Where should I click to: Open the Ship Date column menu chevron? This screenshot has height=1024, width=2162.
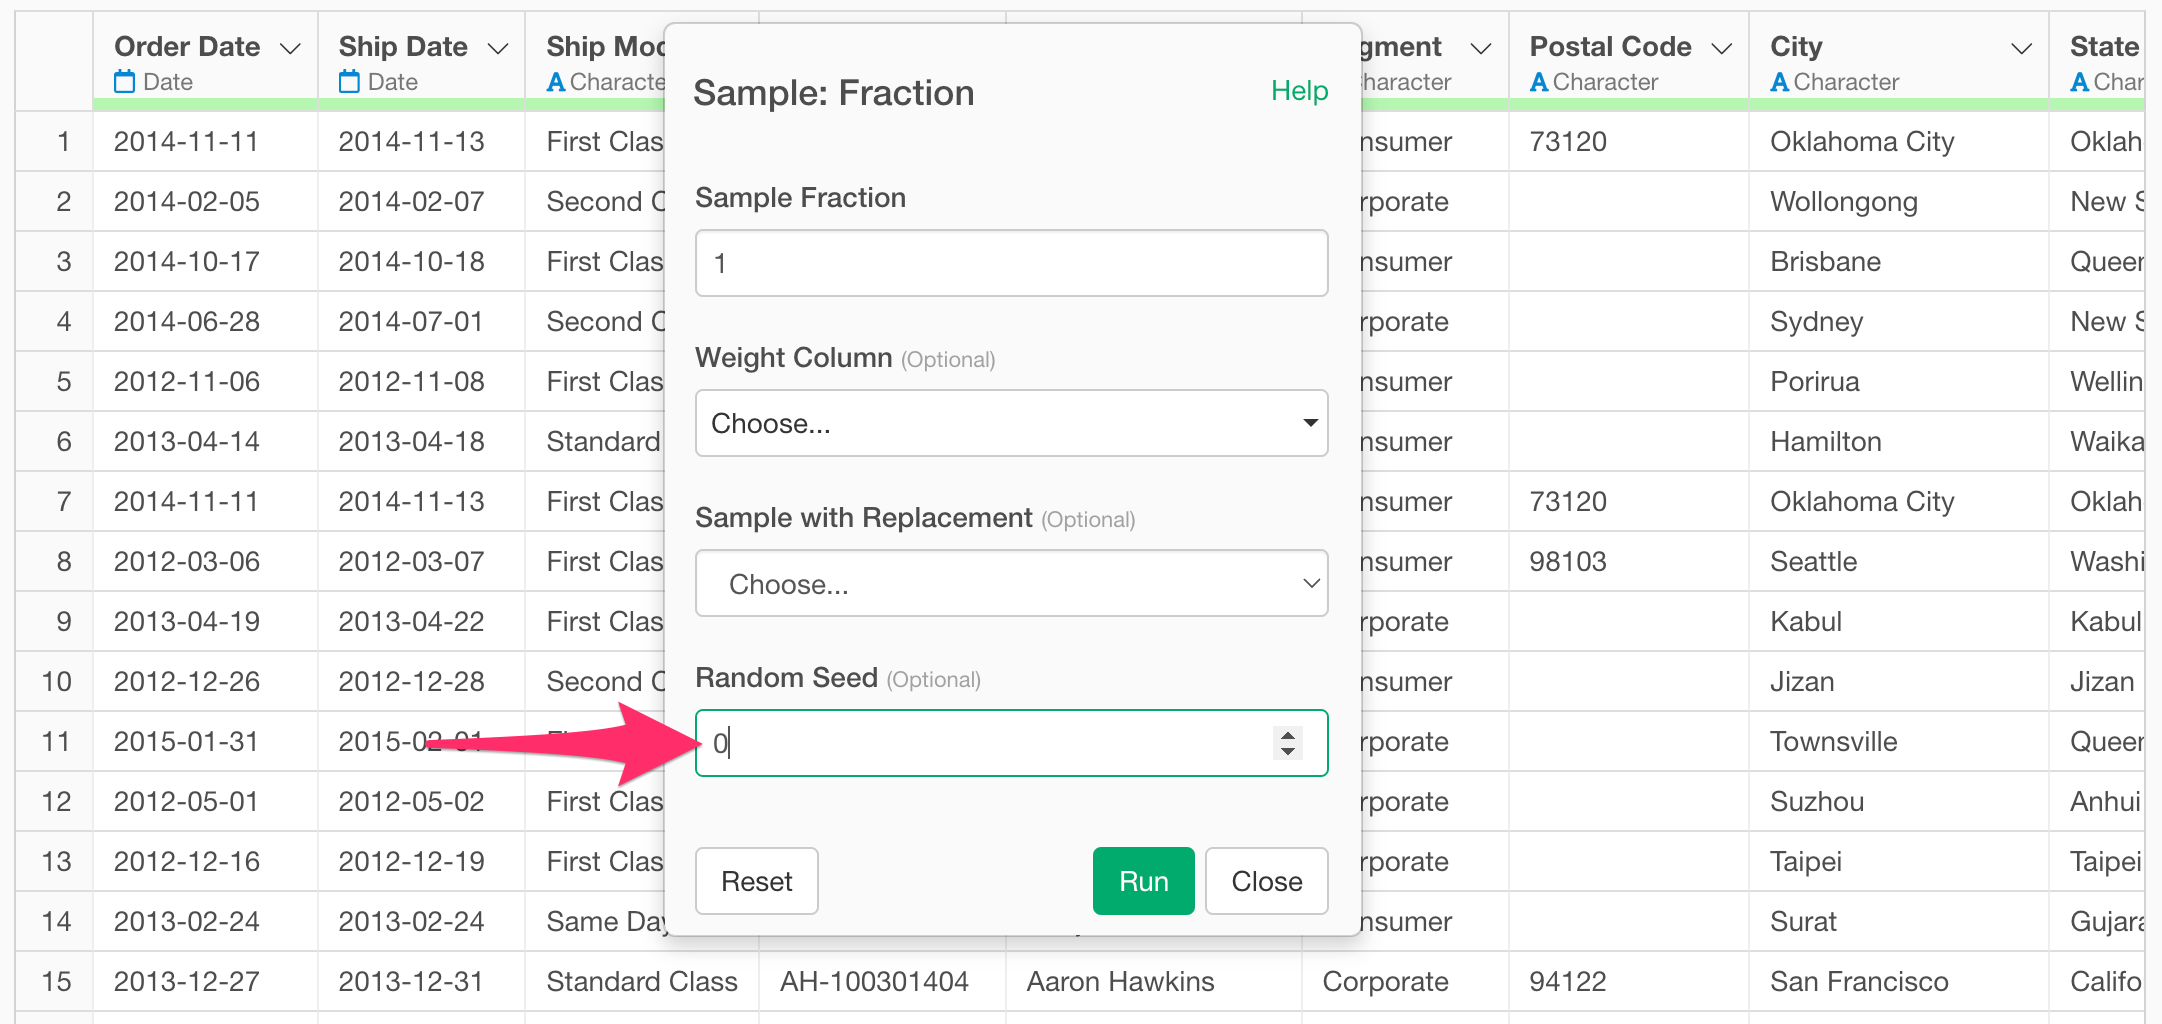(497, 48)
